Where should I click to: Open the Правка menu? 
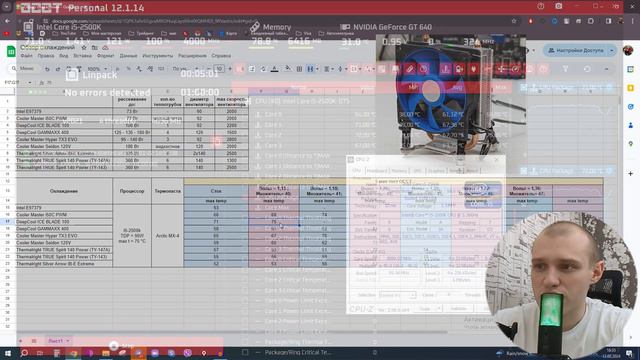(x=46, y=56)
